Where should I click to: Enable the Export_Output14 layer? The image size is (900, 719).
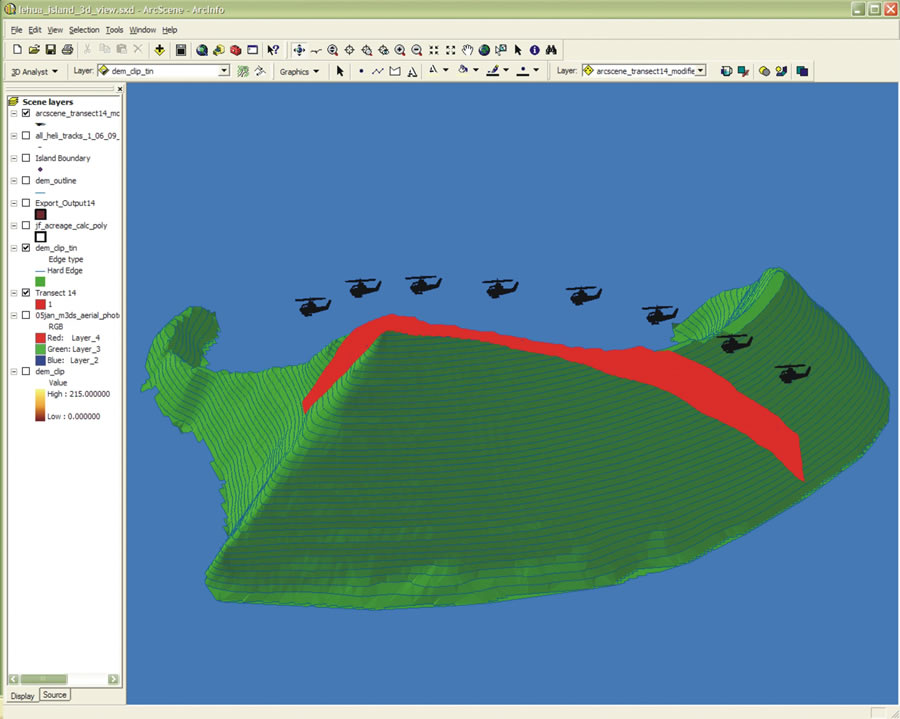(26, 203)
